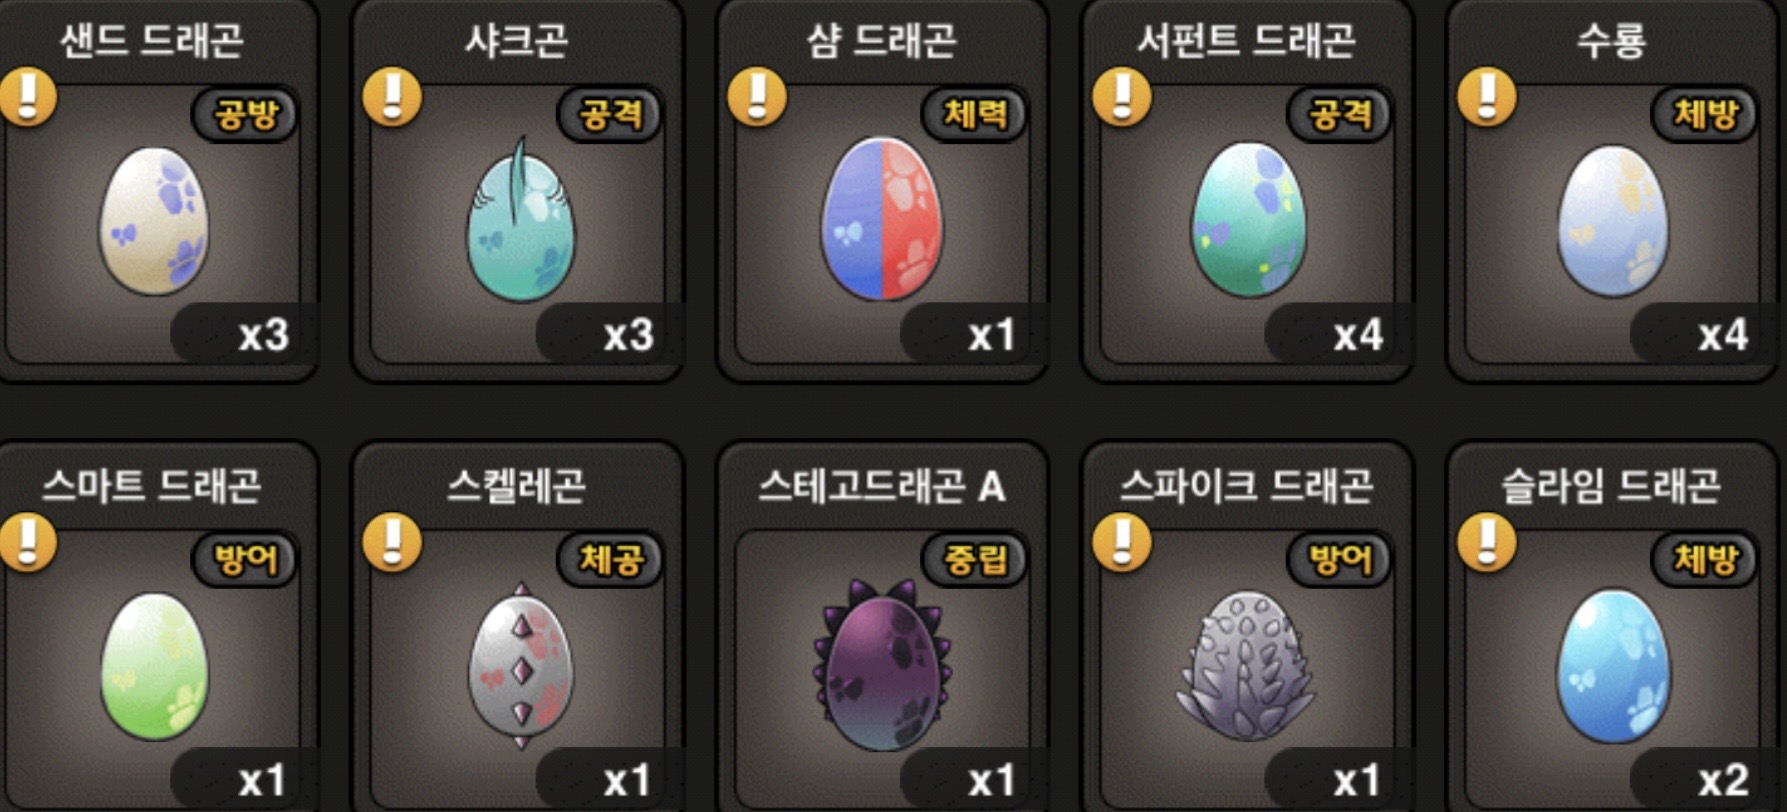Select the 샤크곤 teal egg
The width and height of the screenshot is (1787, 812).
pos(520,219)
